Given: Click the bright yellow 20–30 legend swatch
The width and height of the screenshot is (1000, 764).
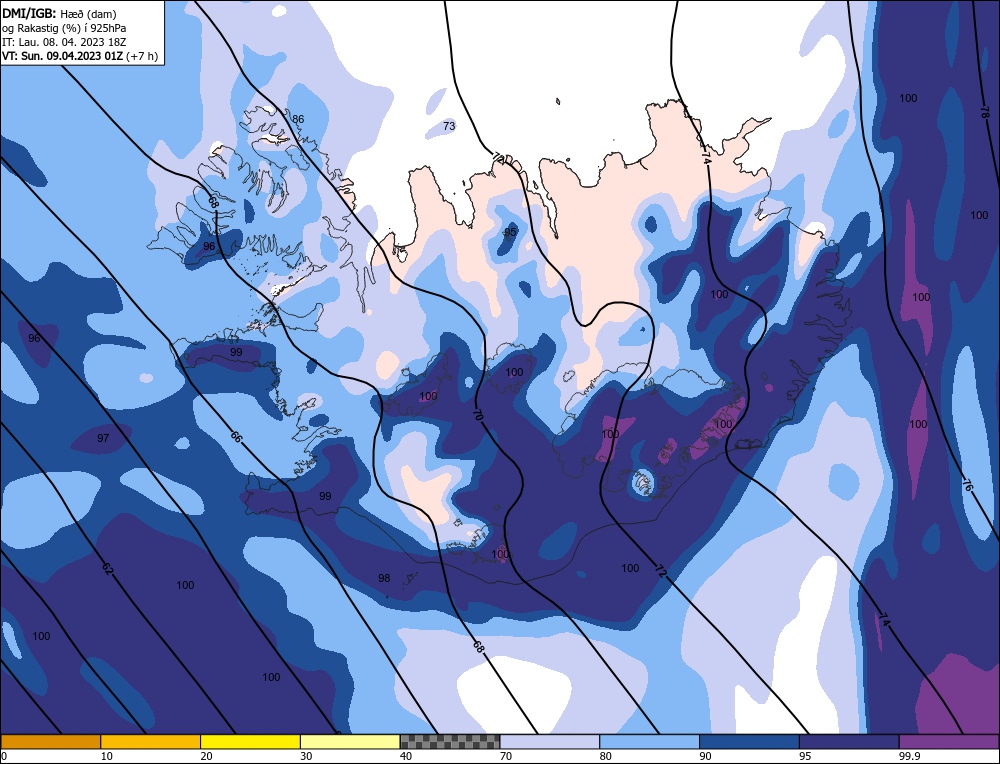Looking at the screenshot, I should click(x=250, y=741).
